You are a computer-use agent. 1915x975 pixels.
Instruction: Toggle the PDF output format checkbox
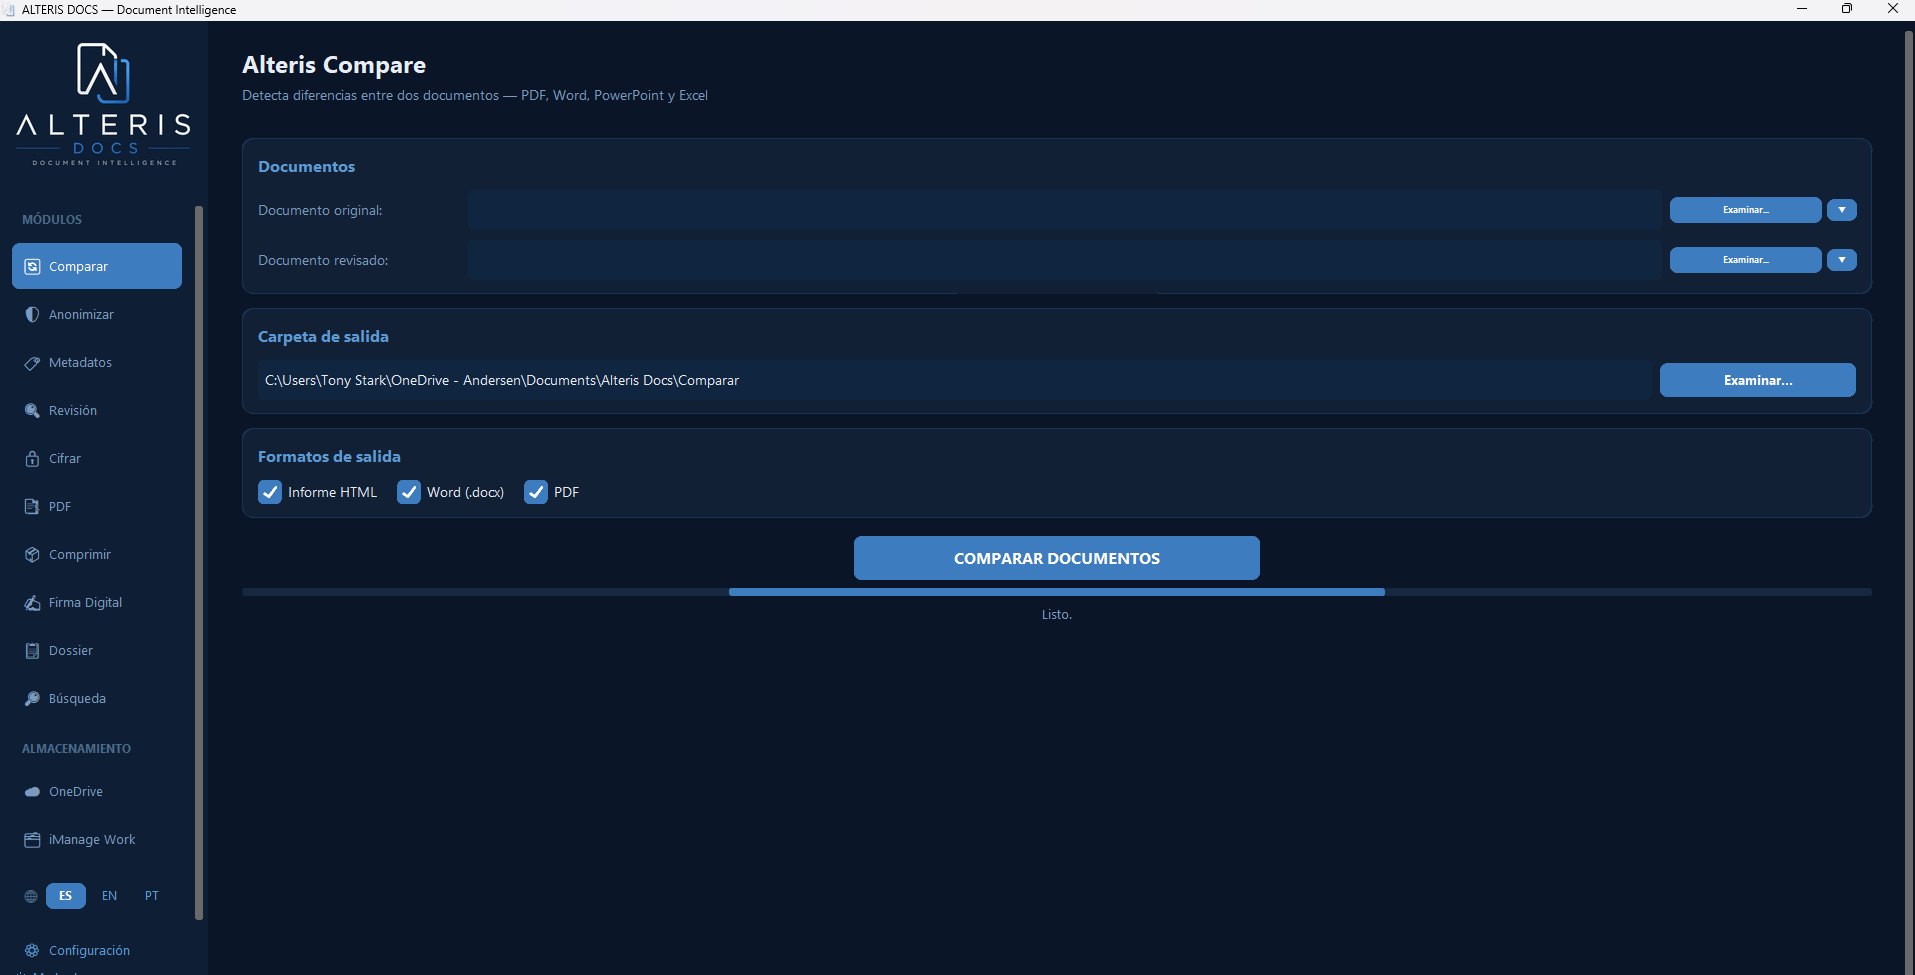(x=536, y=492)
